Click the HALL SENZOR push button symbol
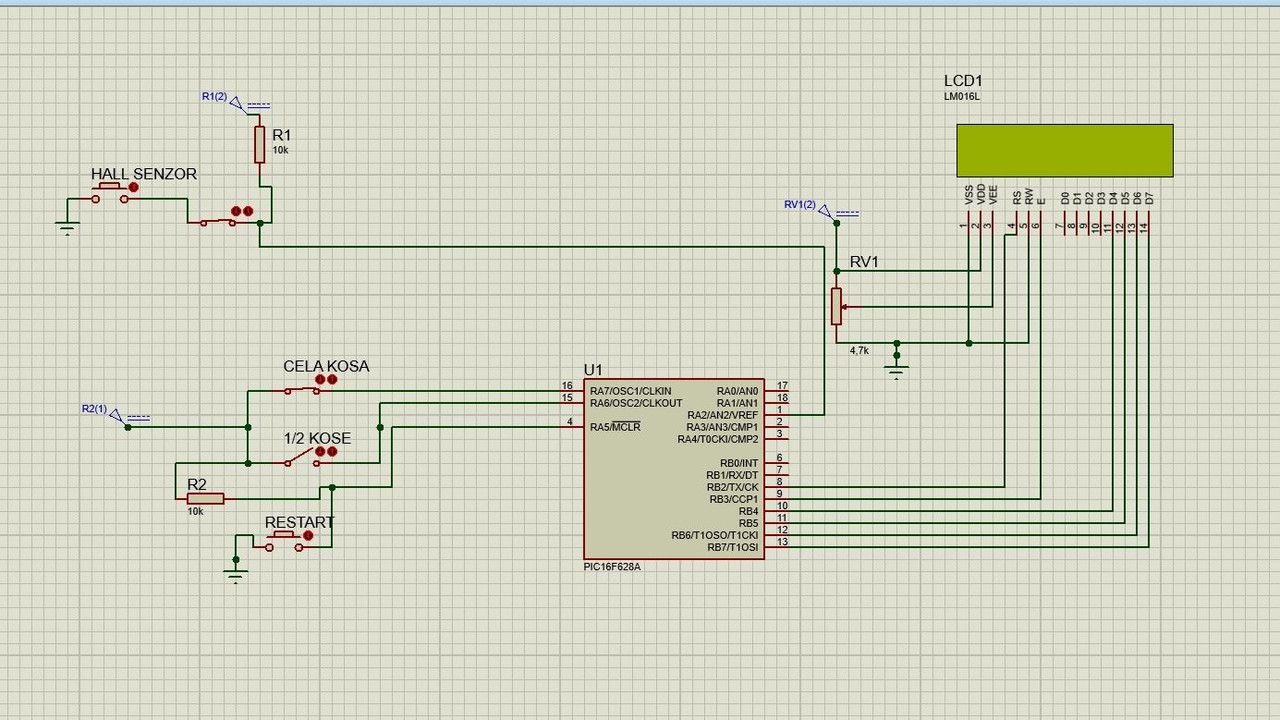Image resolution: width=1280 pixels, height=720 pixels. coord(111,193)
